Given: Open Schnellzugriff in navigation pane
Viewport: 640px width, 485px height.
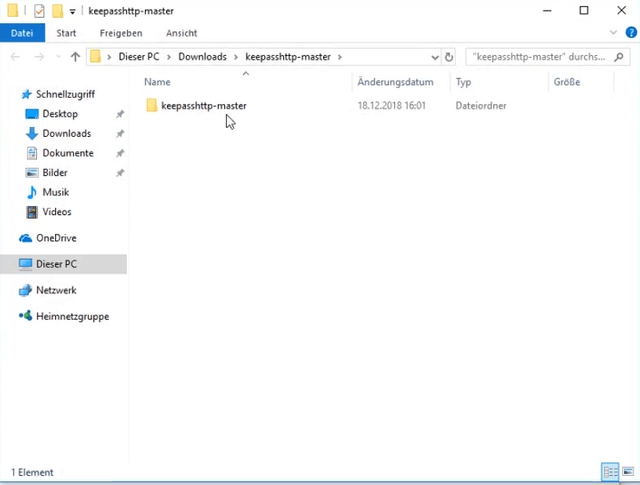Looking at the screenshot, I should pos(65,94).
